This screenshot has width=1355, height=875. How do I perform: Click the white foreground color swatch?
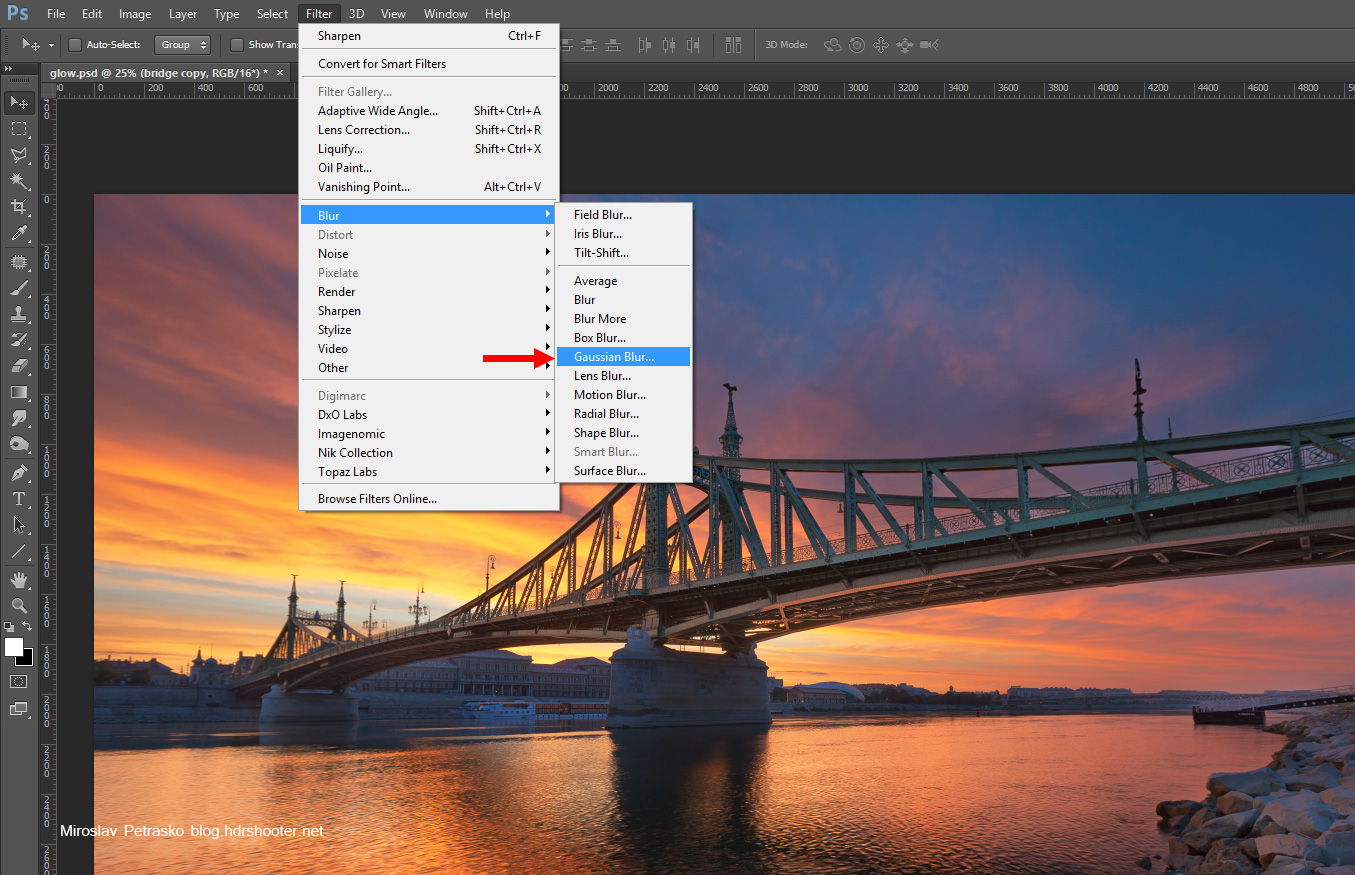[14, 647]
